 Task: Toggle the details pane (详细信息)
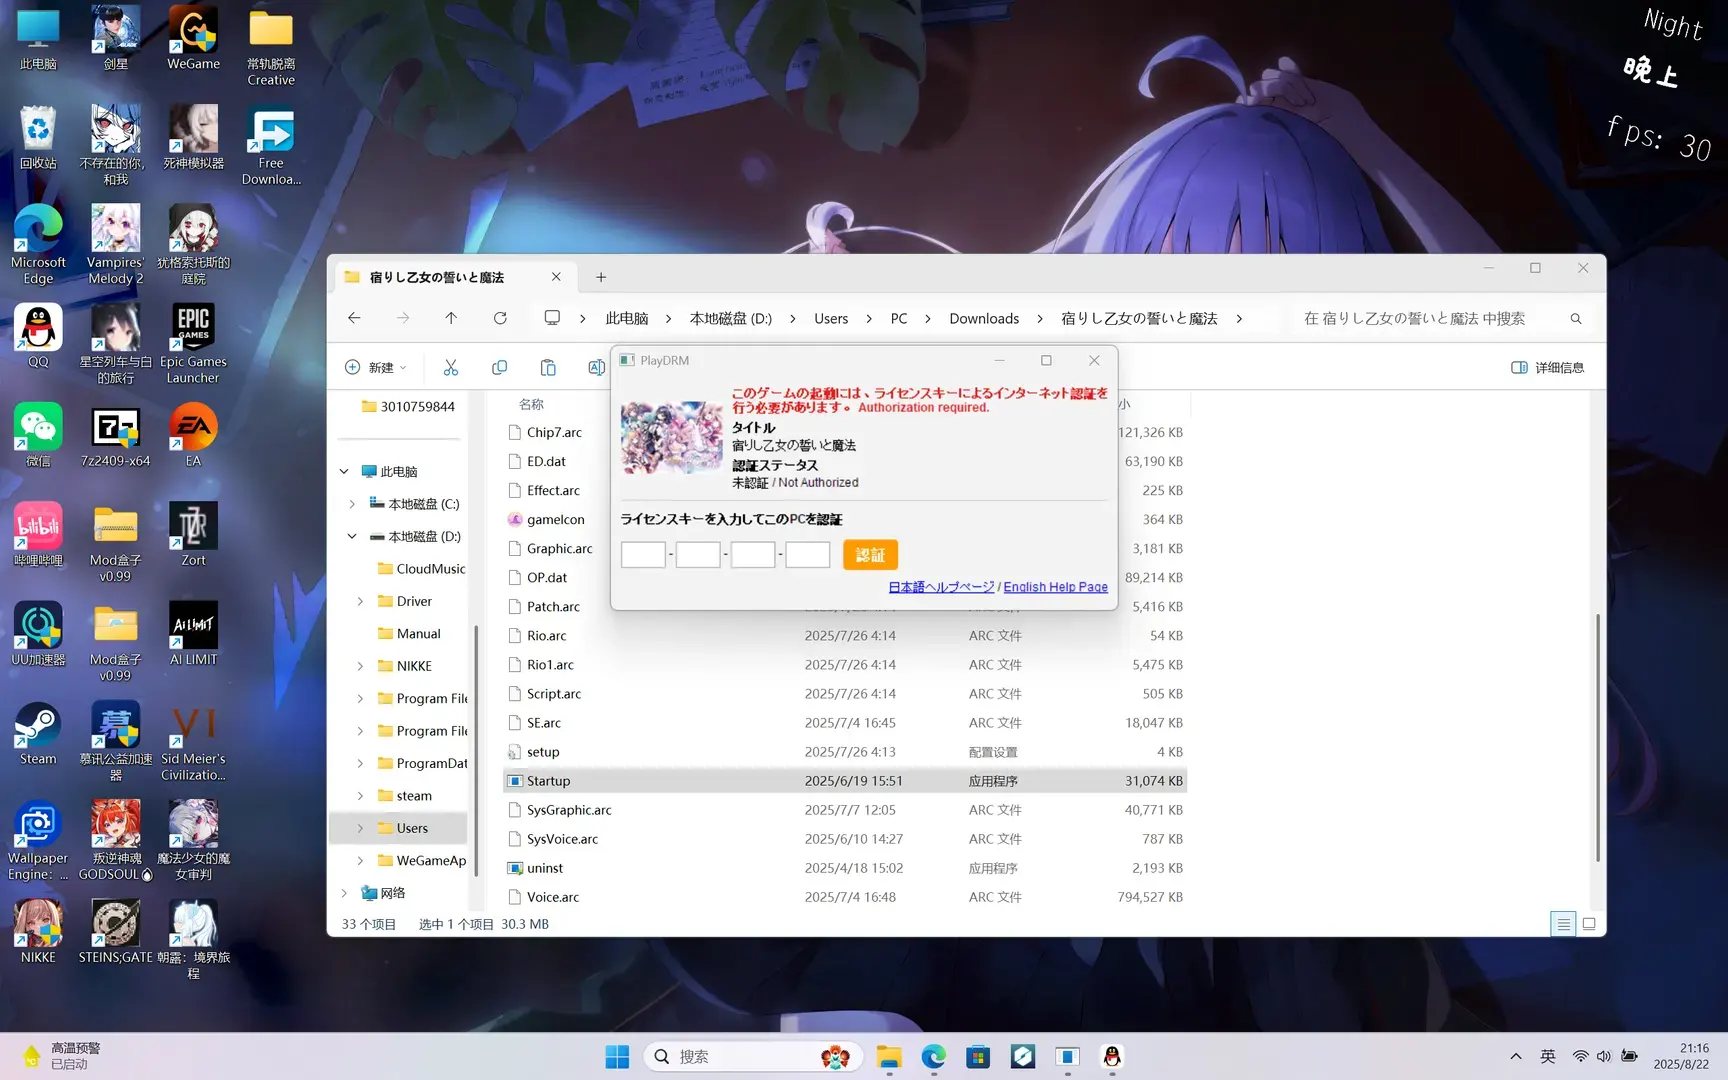(1547, 367)
